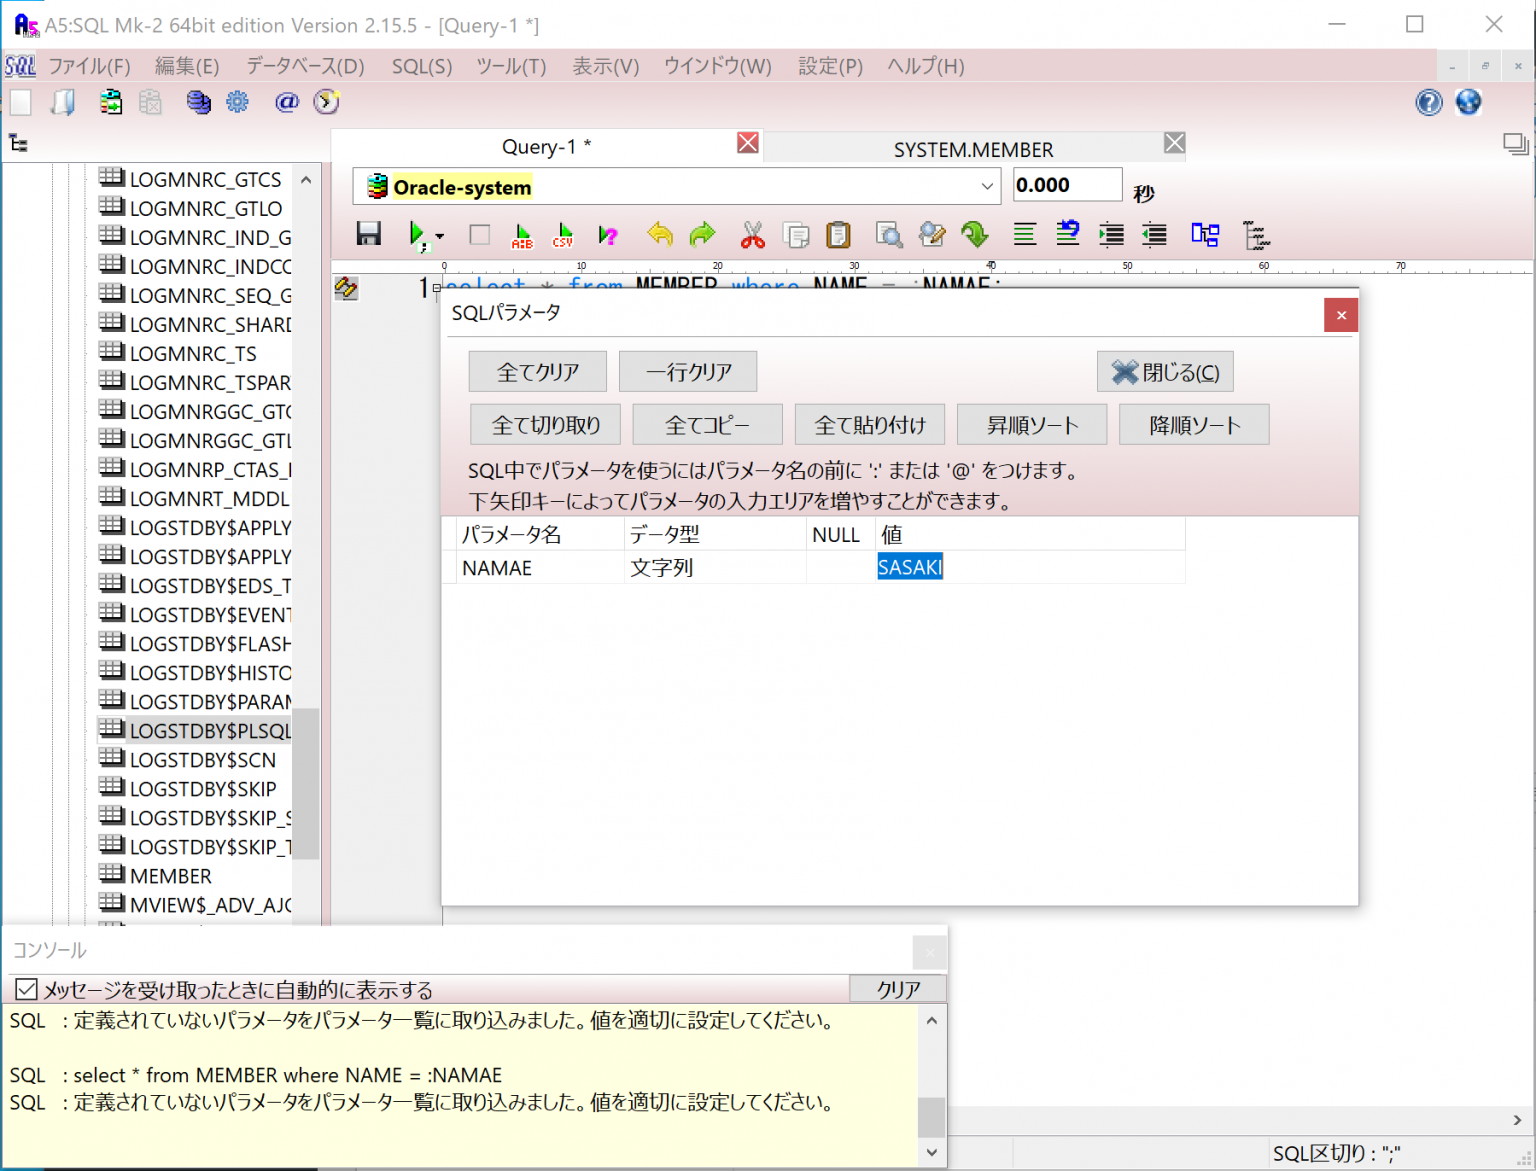1536x1171 pixels.
Task: Click the CSV export run icon
Action: (x=563, y=235)
